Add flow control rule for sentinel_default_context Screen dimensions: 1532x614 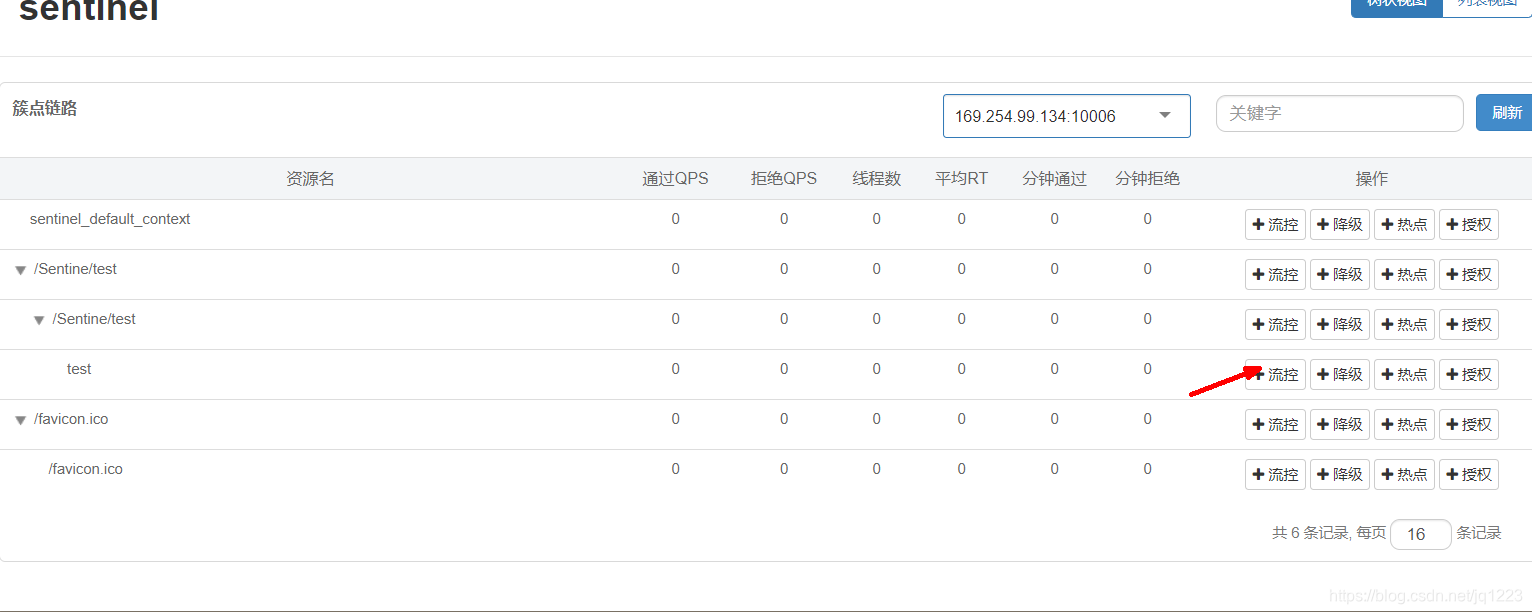click(x=1275, y=225)
